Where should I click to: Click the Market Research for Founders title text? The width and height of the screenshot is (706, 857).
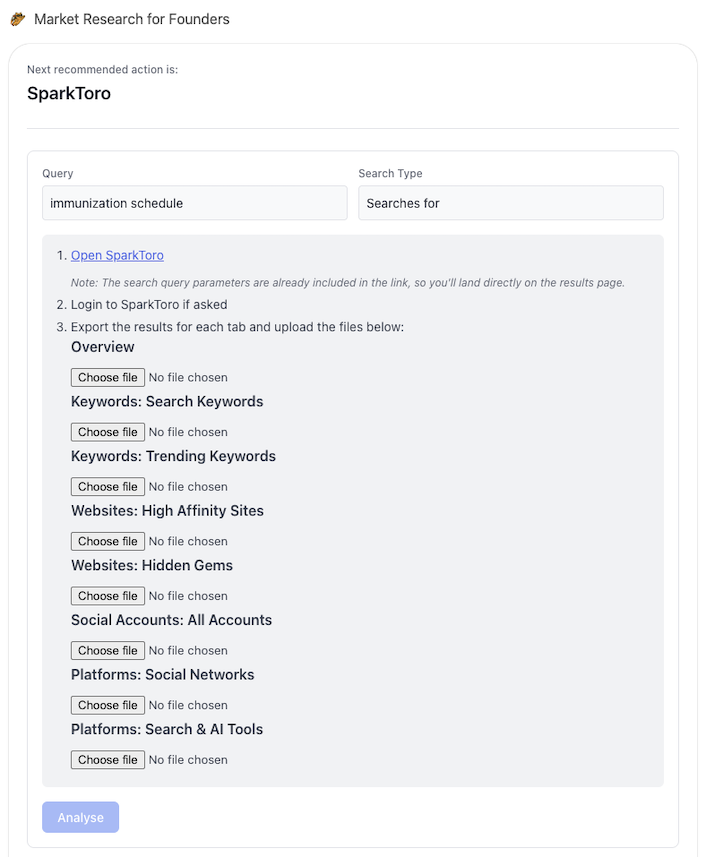click(132, 19)
